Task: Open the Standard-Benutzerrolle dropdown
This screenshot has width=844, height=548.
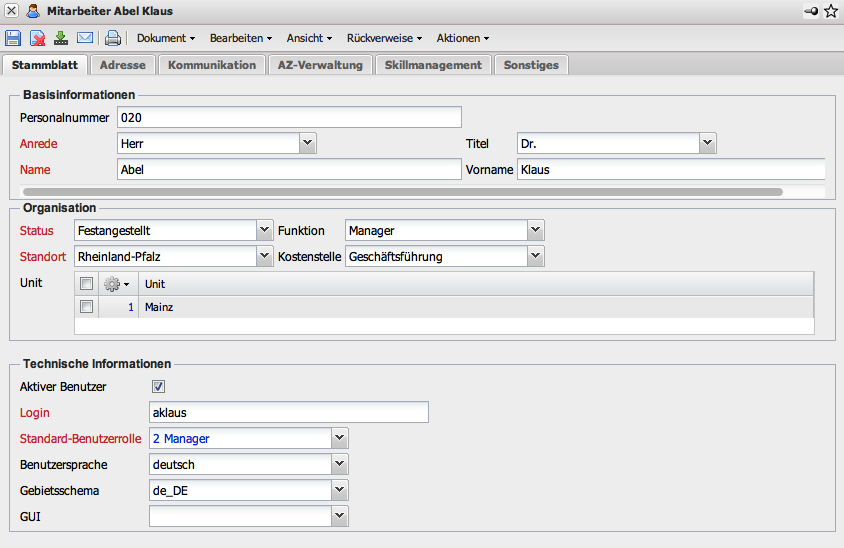Action: [x=340, y=438]
